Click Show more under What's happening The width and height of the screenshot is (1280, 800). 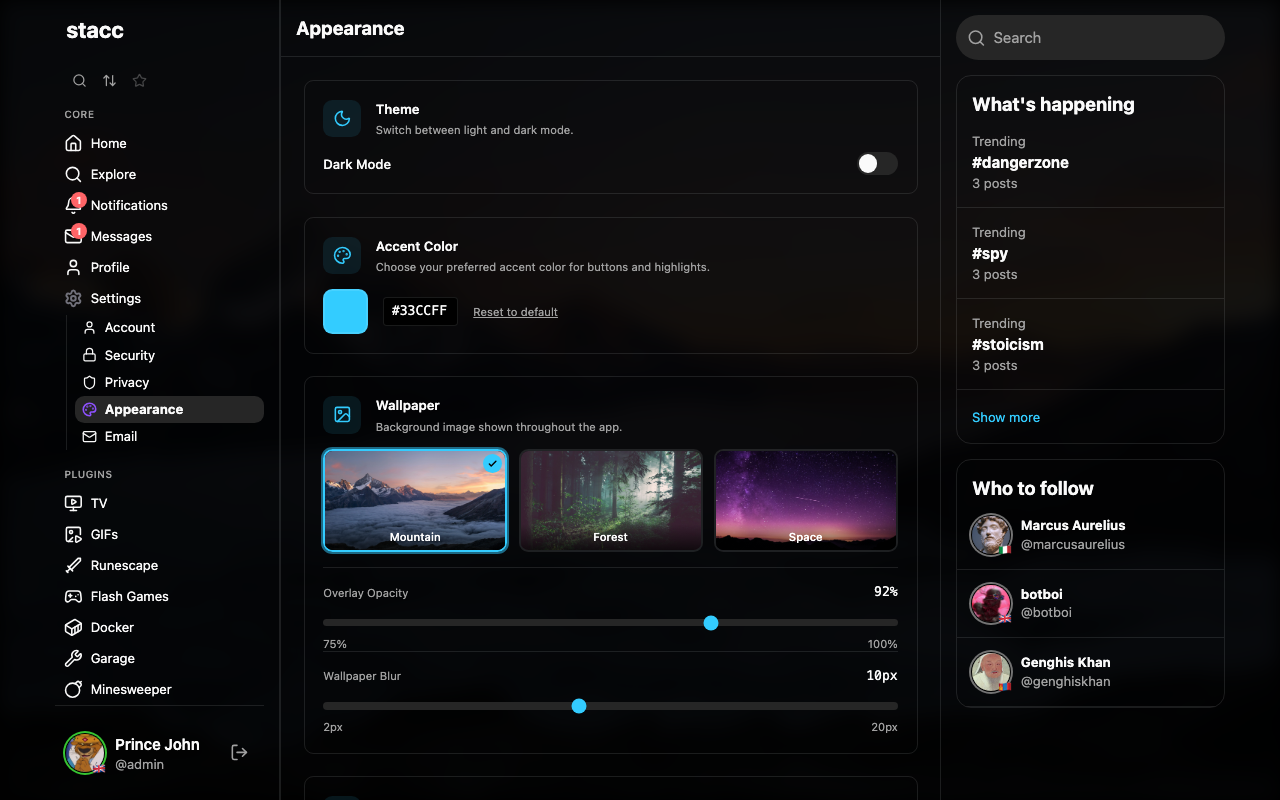pyautogui.click(x=1006, y=417)
